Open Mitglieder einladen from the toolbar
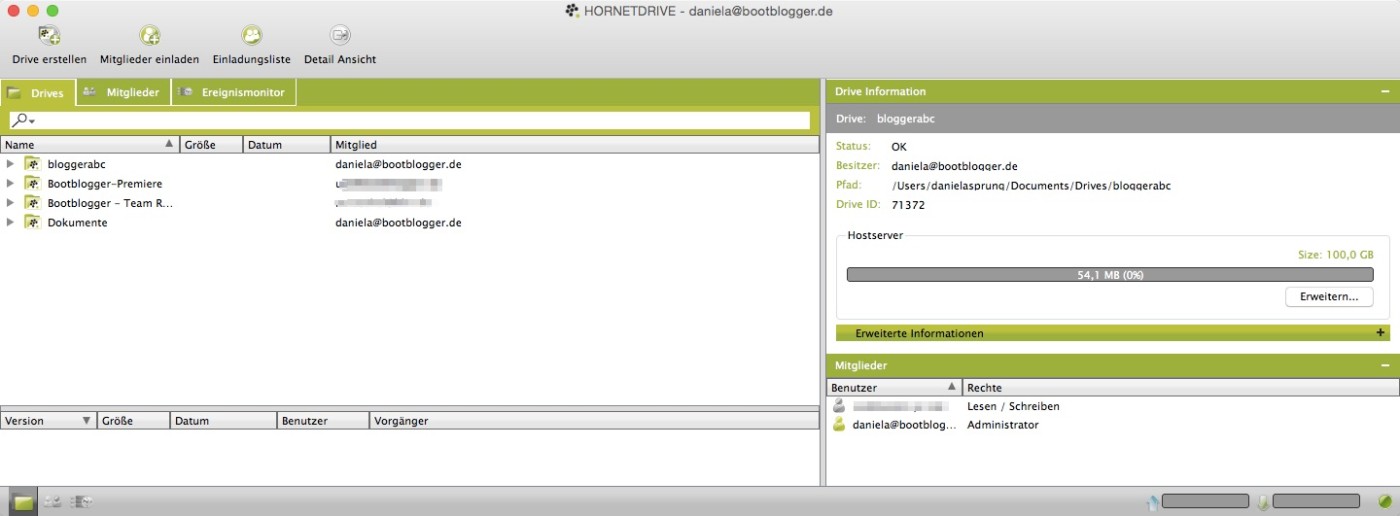 coord(149,36)
